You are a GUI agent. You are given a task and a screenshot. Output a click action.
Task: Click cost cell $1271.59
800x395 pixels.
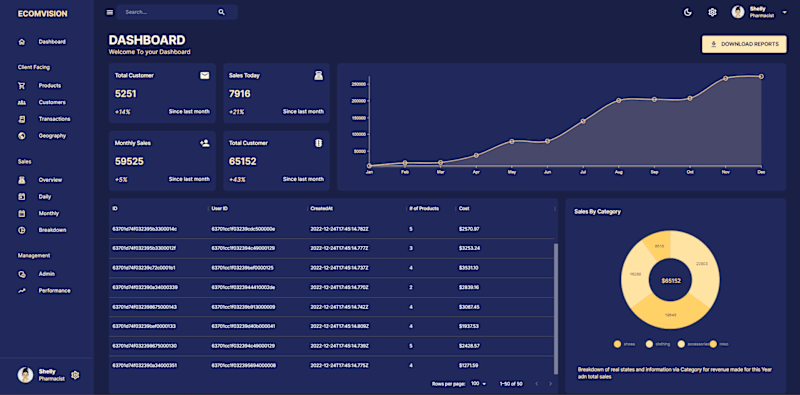(x=469, y=365)
